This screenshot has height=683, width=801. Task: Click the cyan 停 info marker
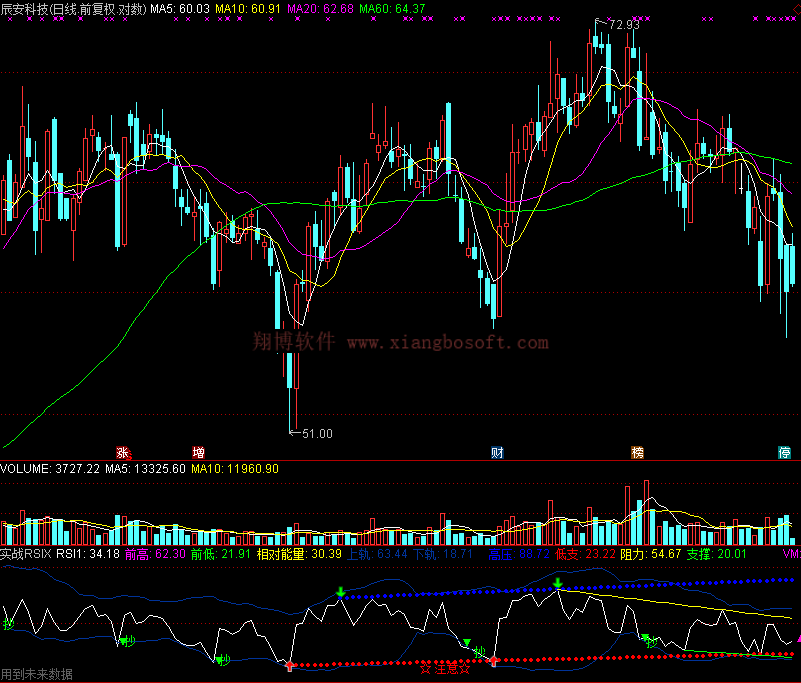pyautogui.click(x=784, y=452)
